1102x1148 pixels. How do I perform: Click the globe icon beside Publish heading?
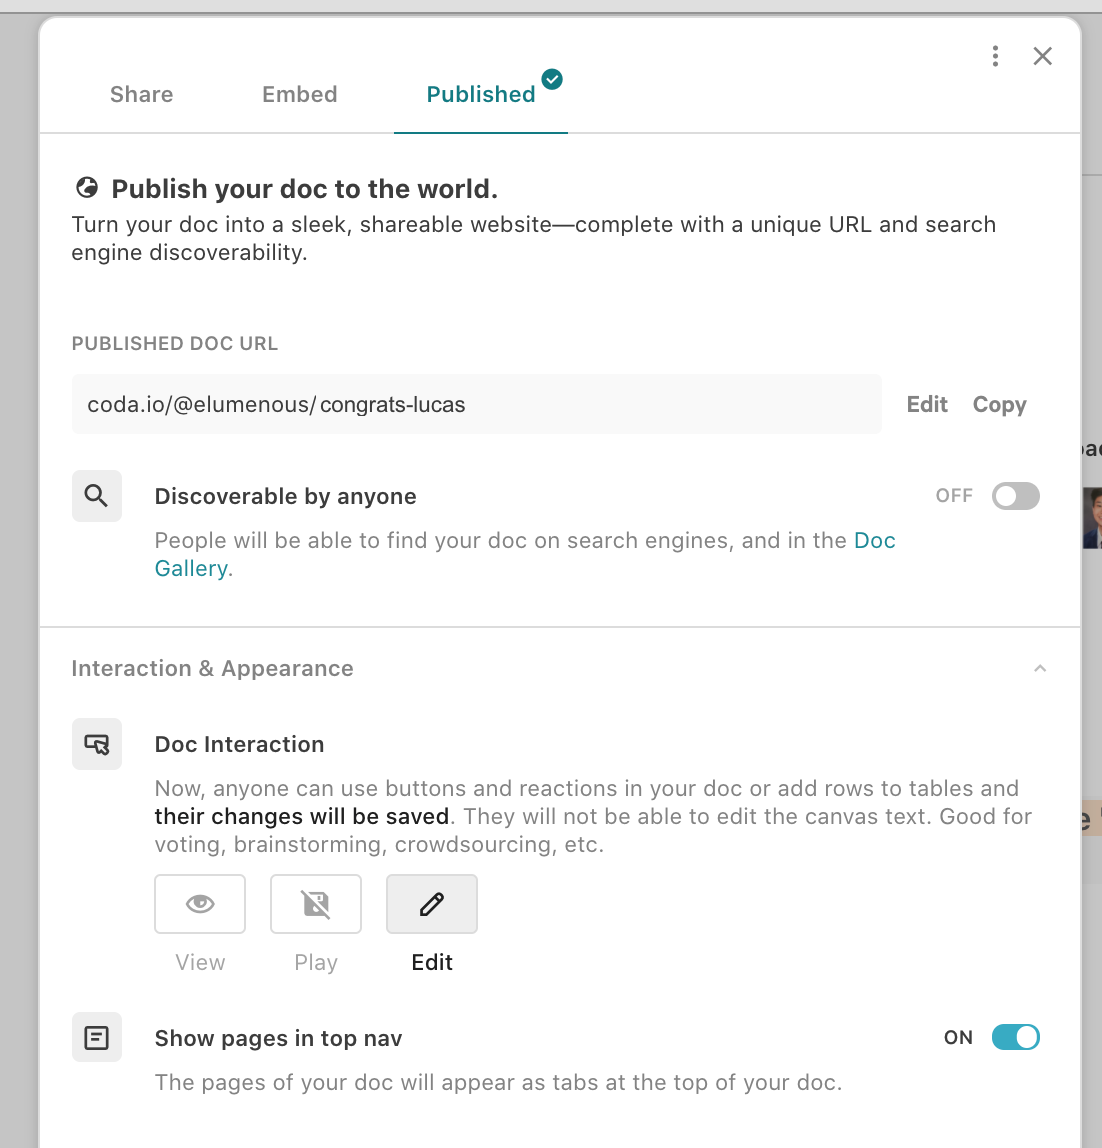coord(87,188)
